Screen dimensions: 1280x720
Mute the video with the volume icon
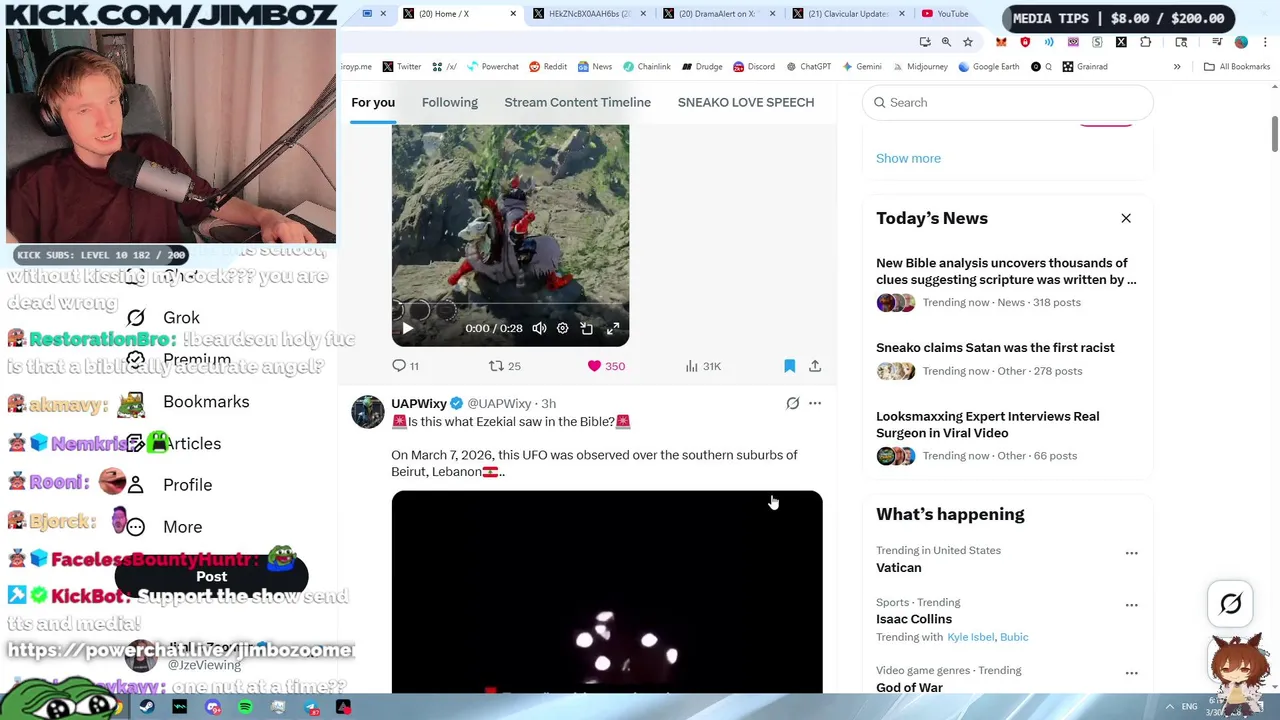539,328
